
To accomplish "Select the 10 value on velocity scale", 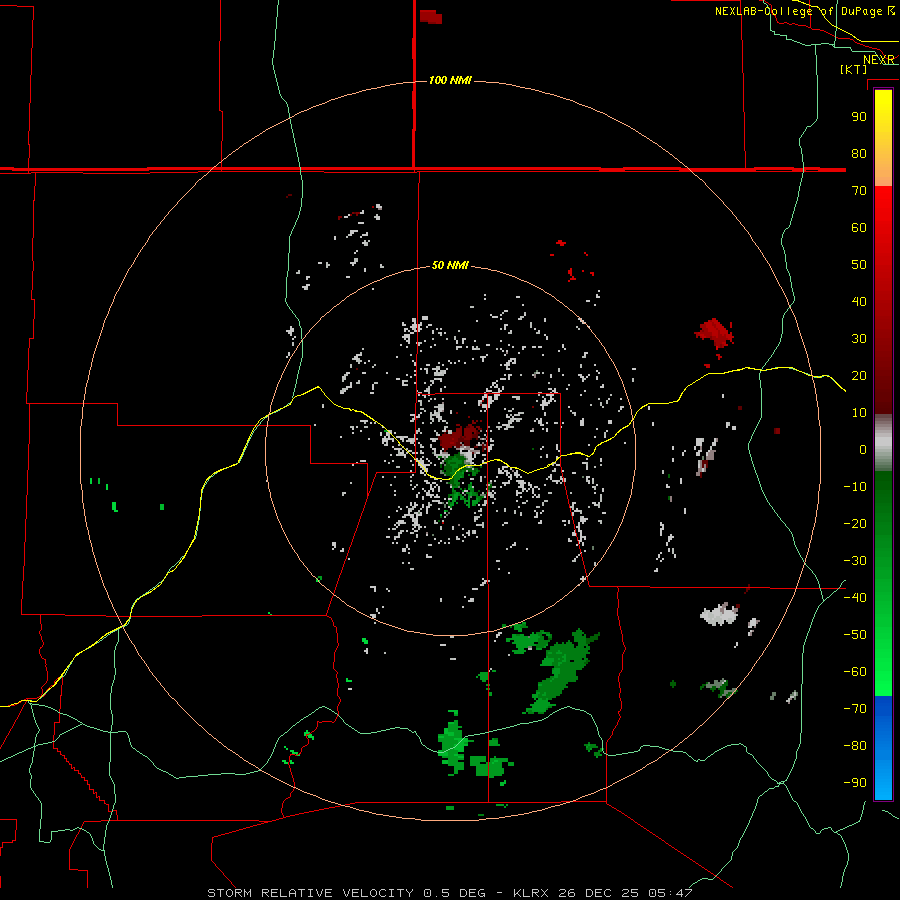I will tap(859, 413).
